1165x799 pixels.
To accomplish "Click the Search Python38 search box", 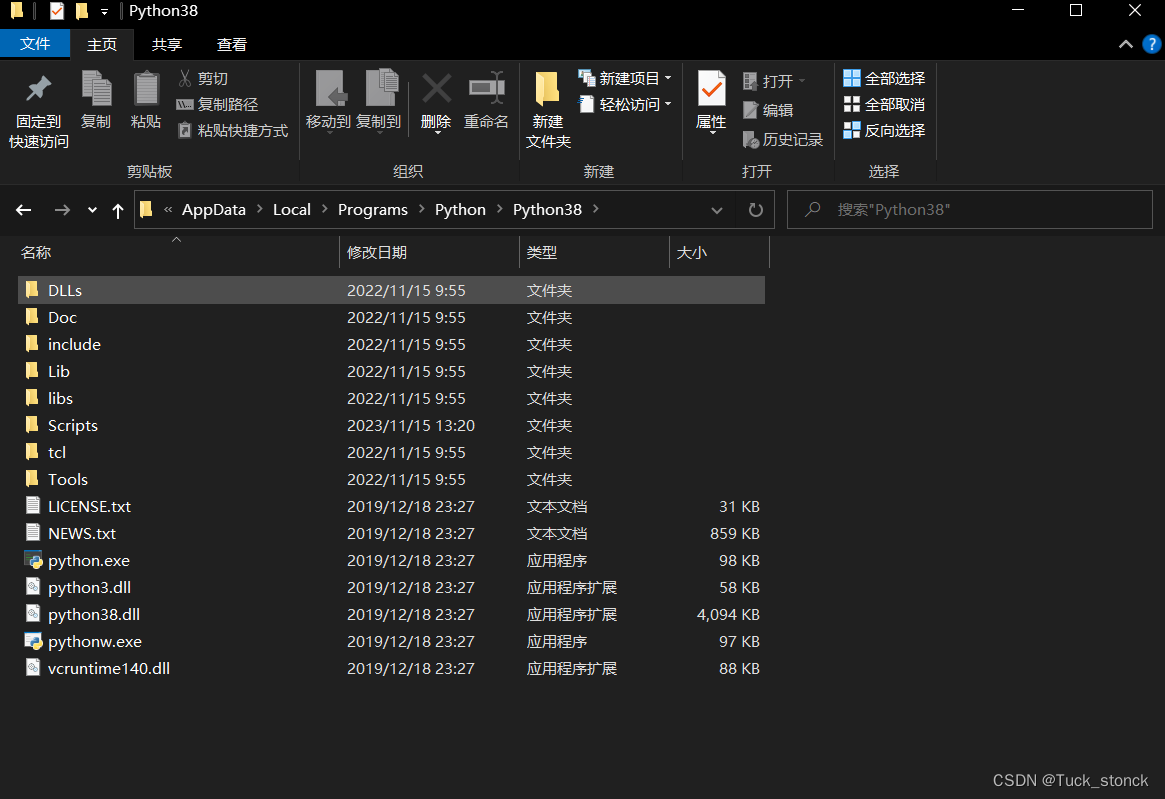I will click(970, 210).
